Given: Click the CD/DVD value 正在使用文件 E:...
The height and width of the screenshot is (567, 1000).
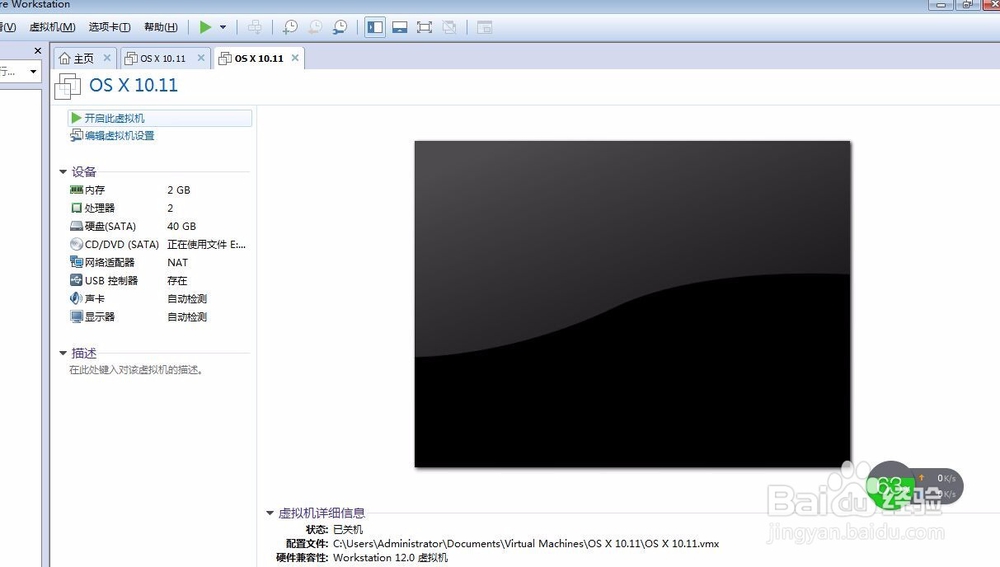Looking at the screenshot, I should pos(206,244).
